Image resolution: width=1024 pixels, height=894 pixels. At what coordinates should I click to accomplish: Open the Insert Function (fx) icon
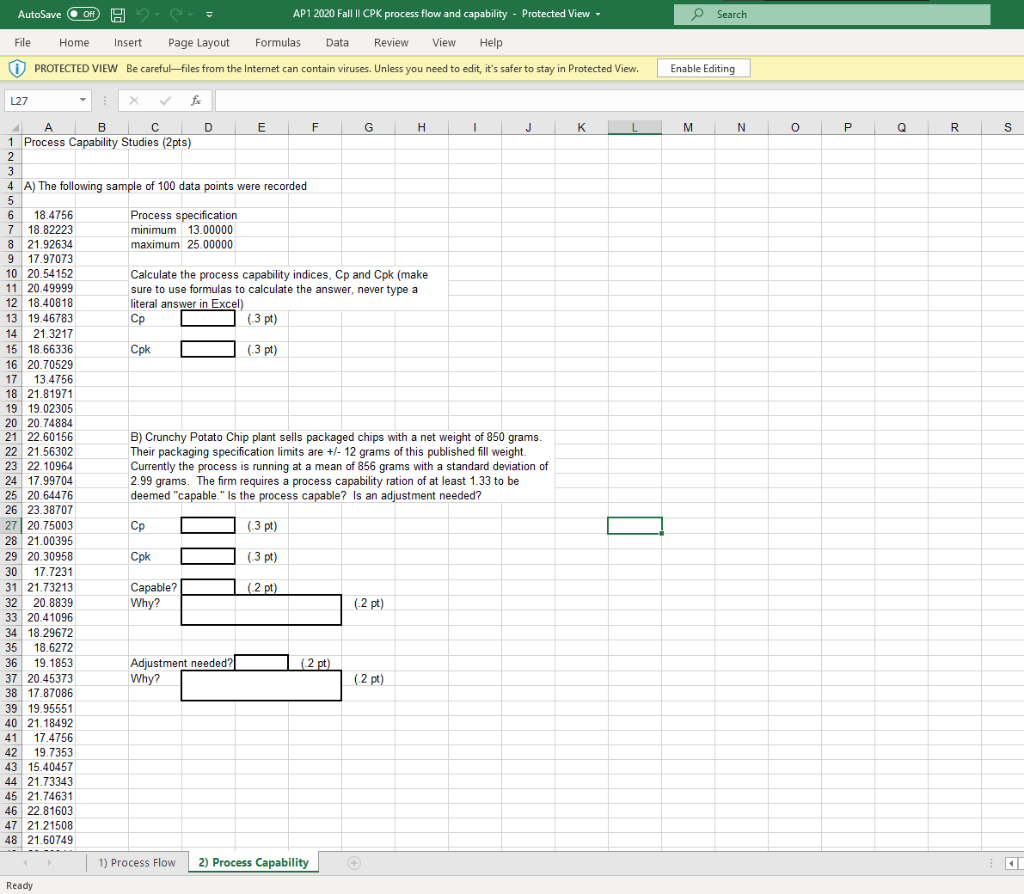(196, 100)
